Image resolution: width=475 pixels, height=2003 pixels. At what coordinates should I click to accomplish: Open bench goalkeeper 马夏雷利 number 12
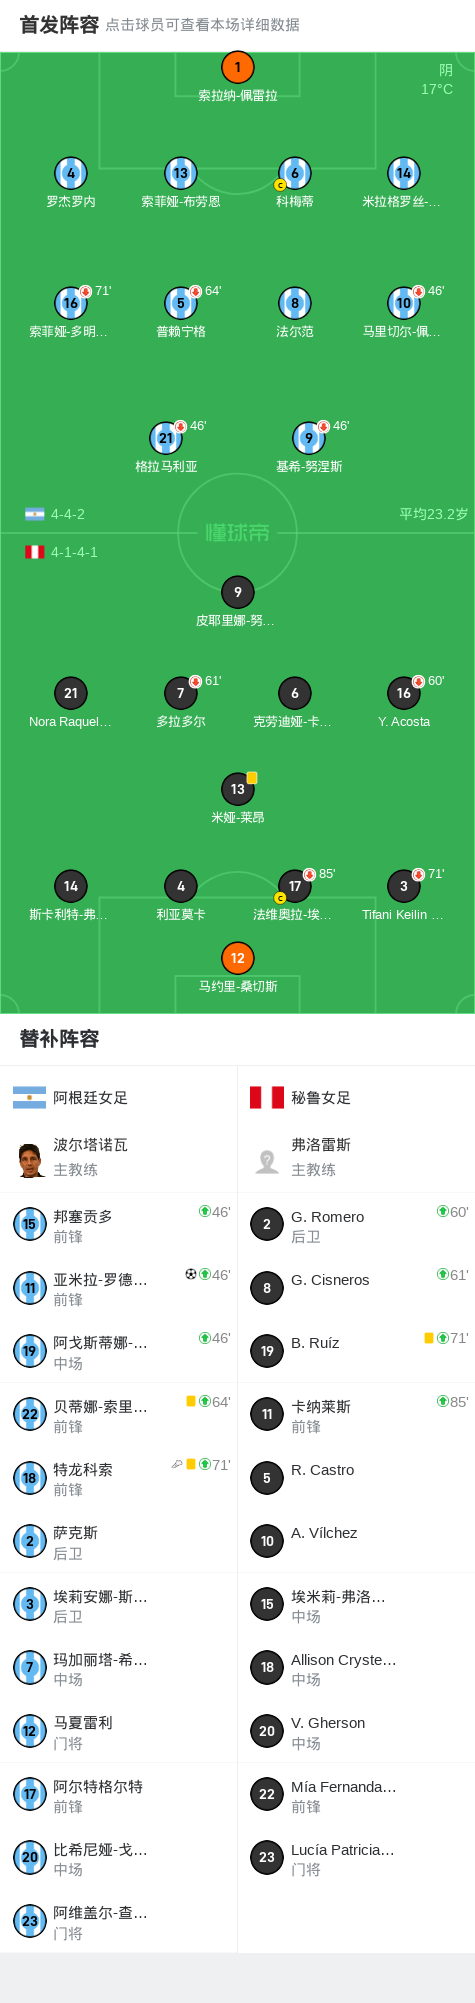[x=119, y=1731]
